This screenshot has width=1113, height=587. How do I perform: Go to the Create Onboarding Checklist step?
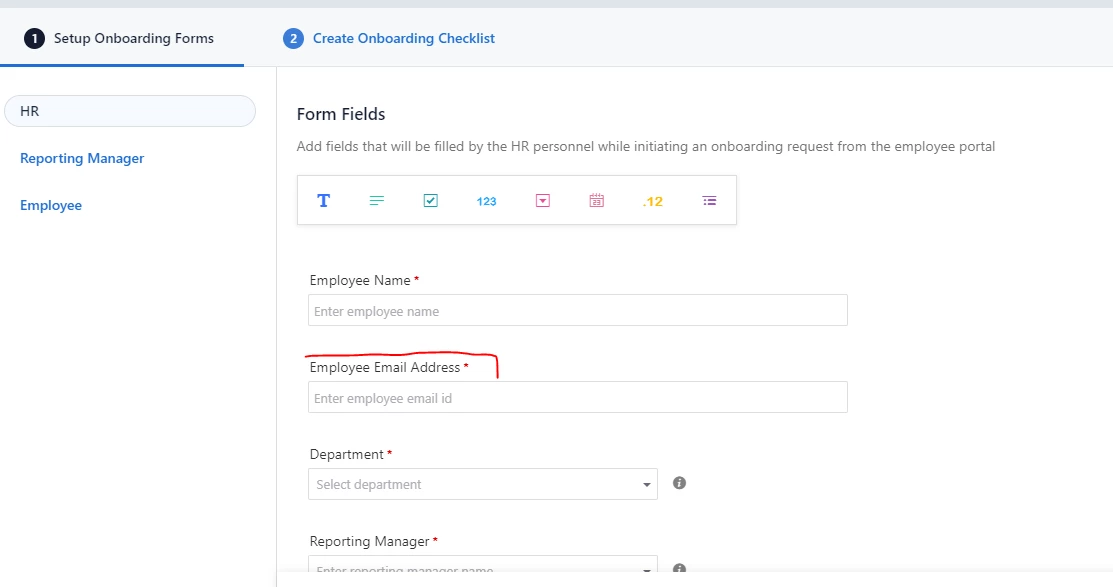point(389,38)
